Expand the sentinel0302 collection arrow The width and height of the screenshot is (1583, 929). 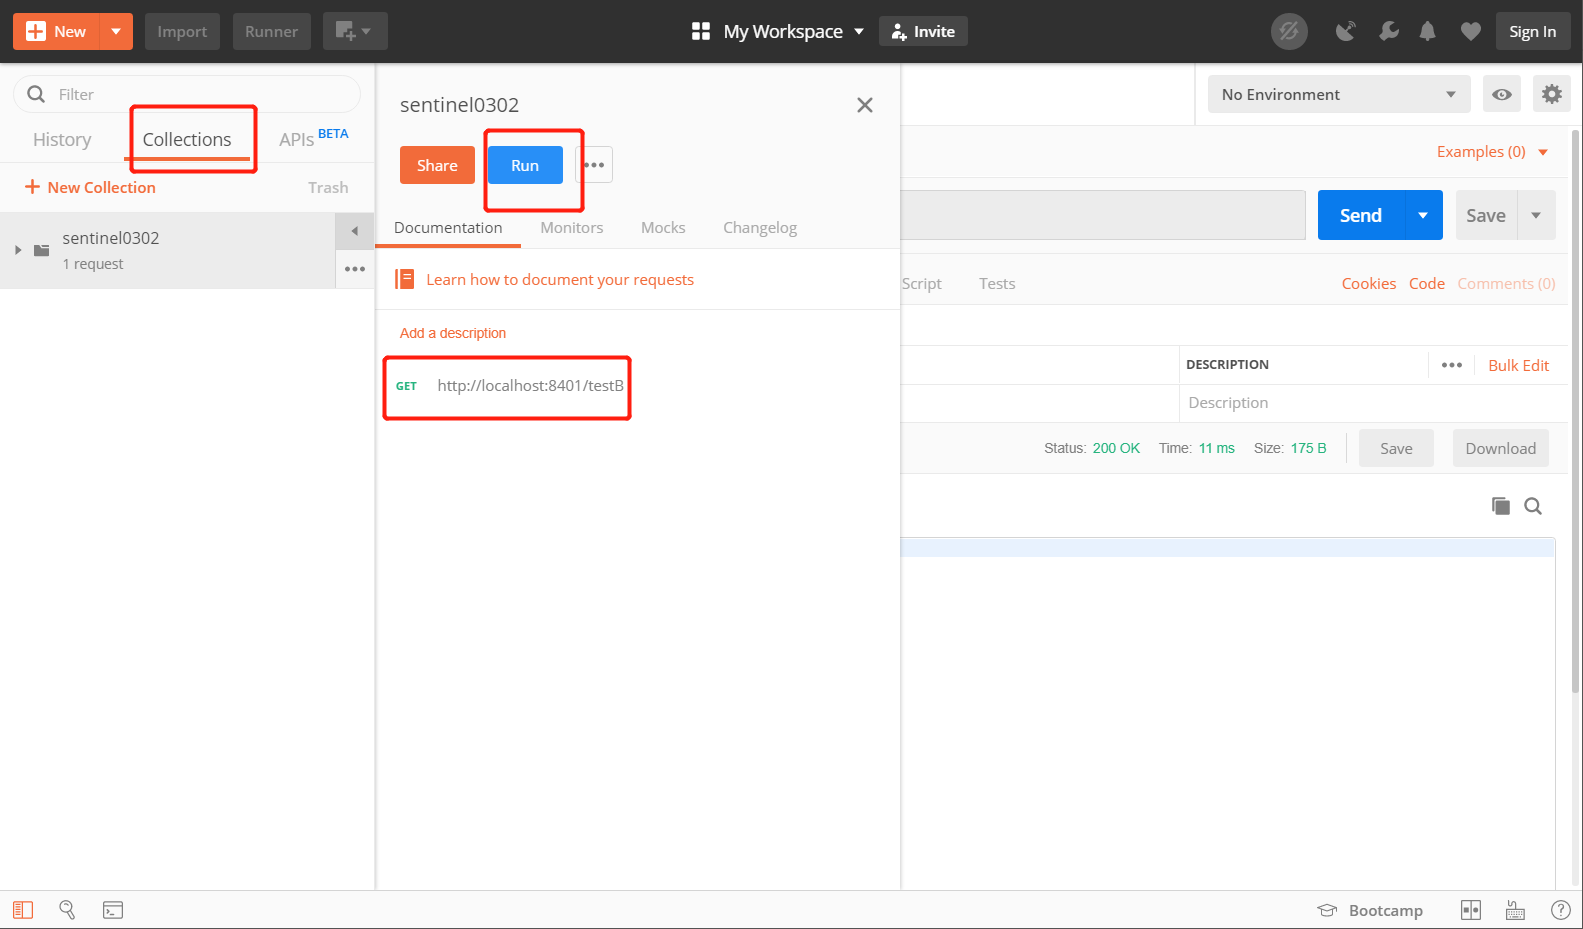[18, 250]
